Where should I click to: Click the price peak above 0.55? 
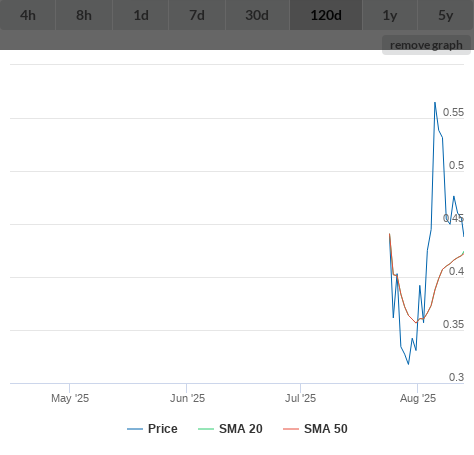tap(435, 103)
